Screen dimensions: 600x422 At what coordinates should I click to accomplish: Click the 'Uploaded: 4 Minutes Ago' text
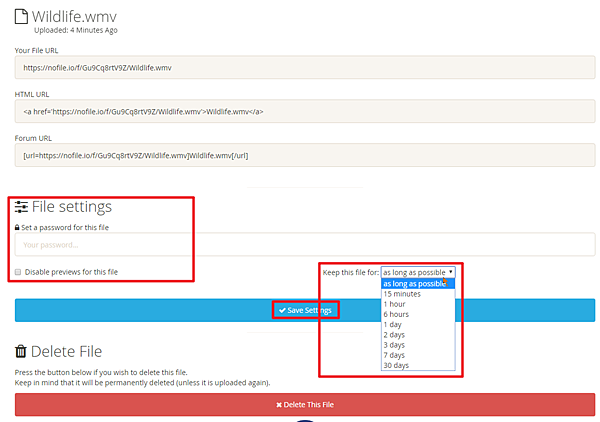point(76,30)
